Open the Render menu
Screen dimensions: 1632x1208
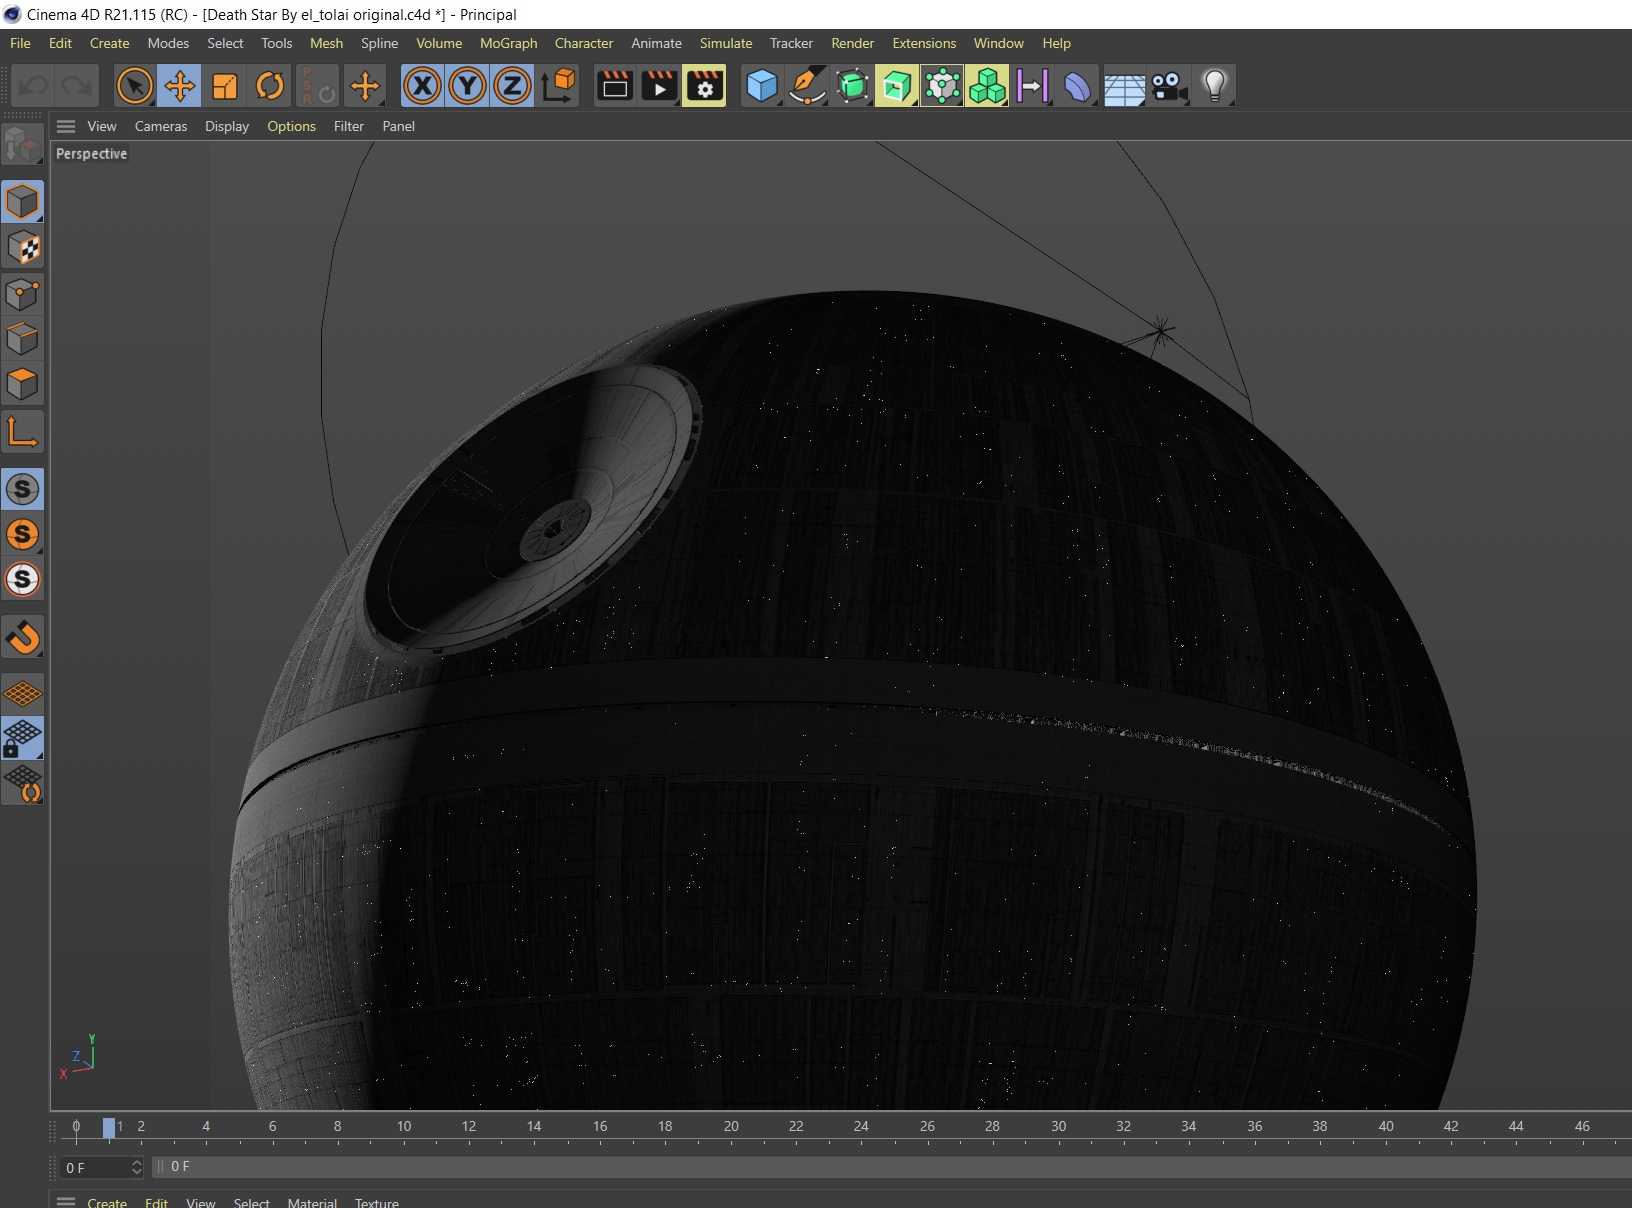pyautogui.click(x=852, y=43)
